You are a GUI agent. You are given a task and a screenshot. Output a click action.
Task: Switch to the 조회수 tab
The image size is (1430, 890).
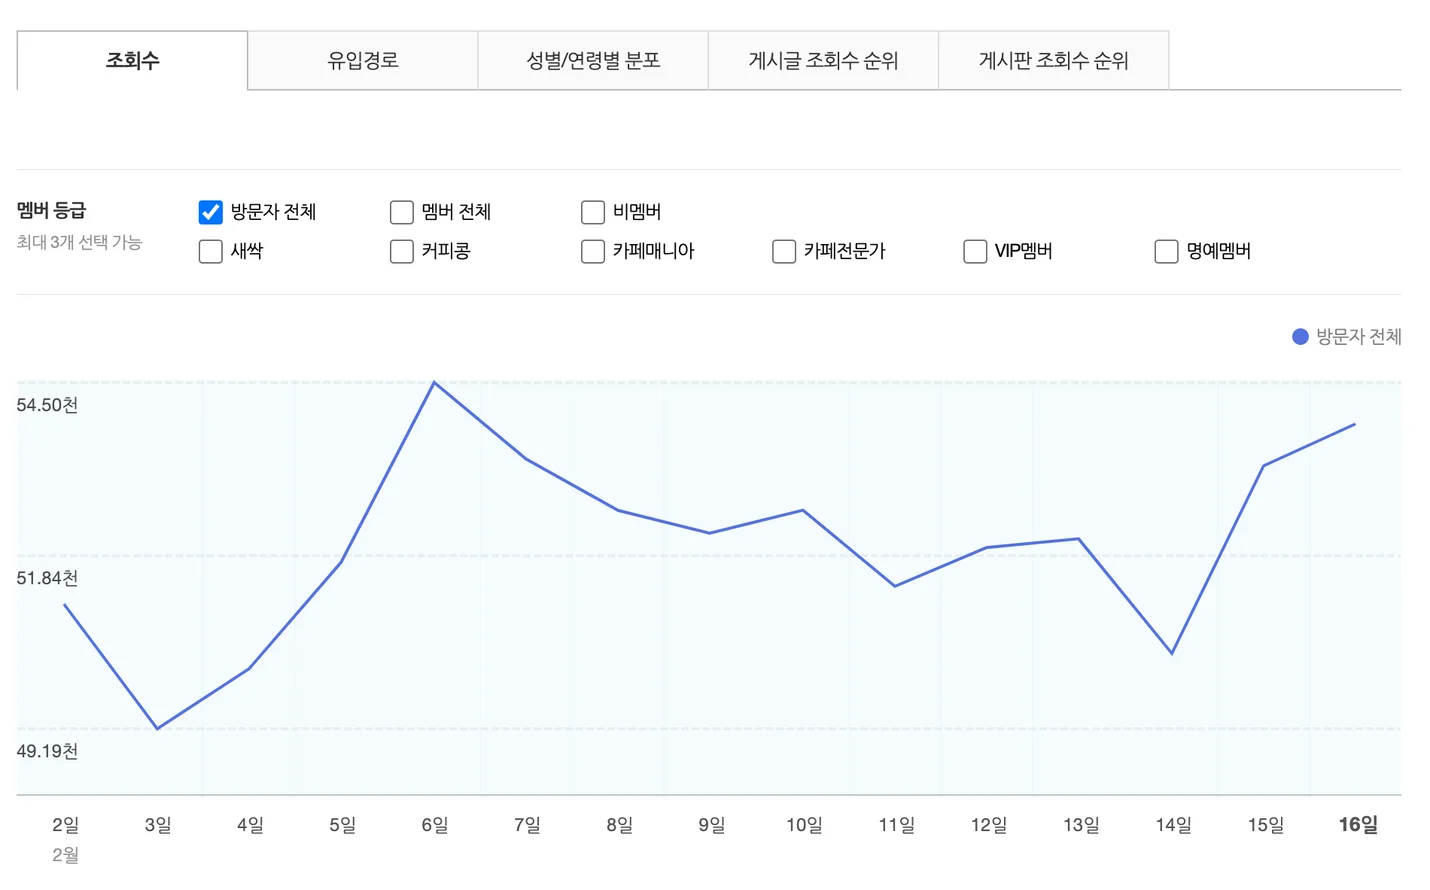pos(132,60)
